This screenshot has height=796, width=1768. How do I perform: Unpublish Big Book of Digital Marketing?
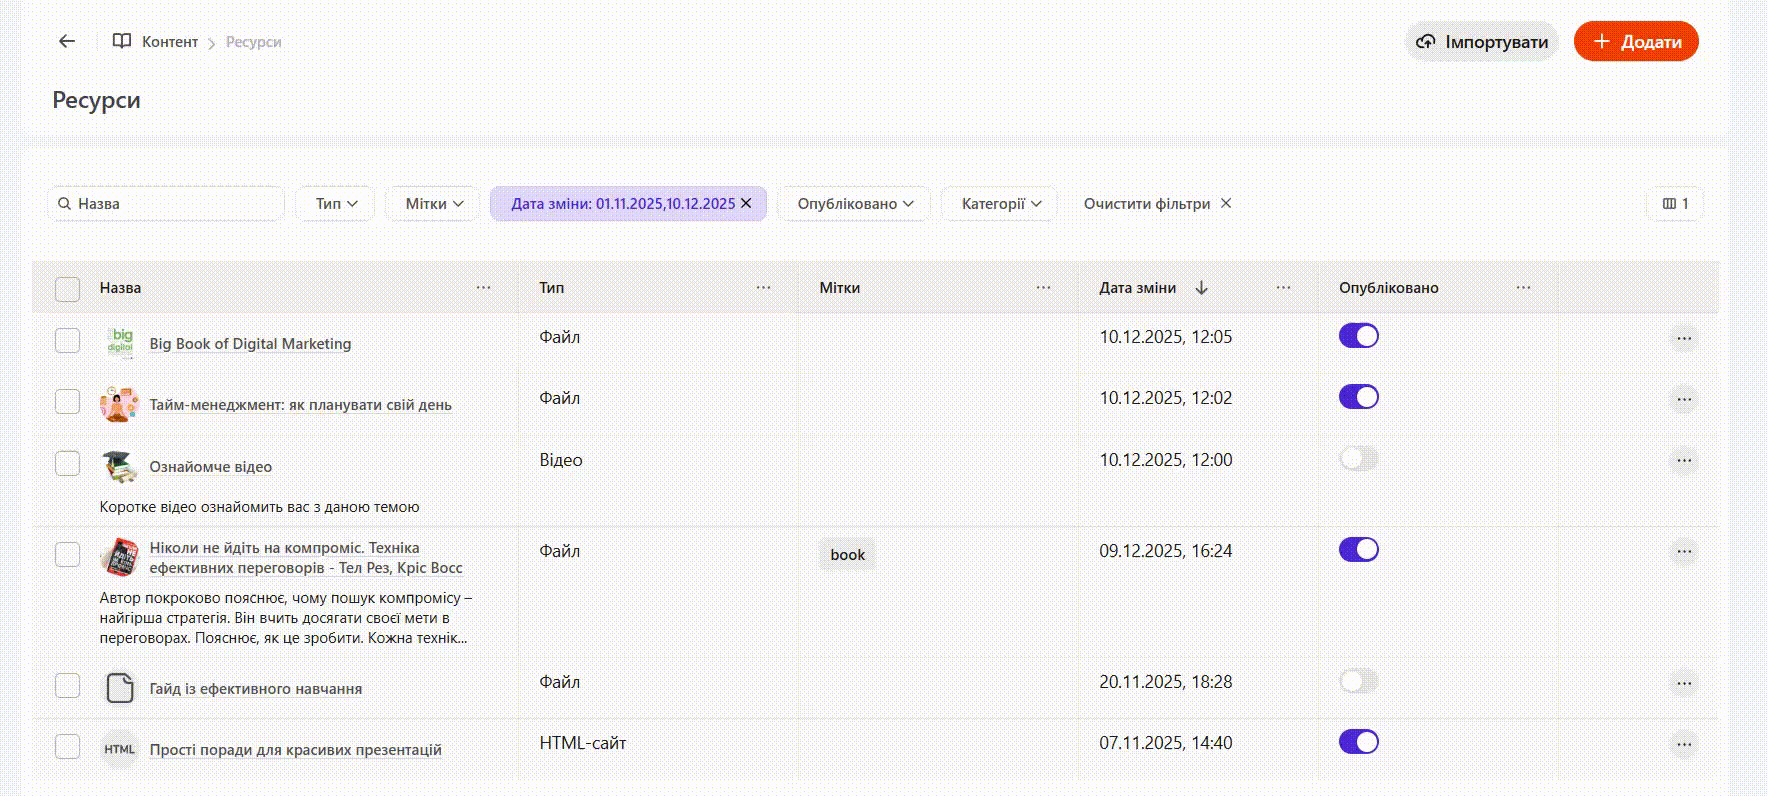1358,336
